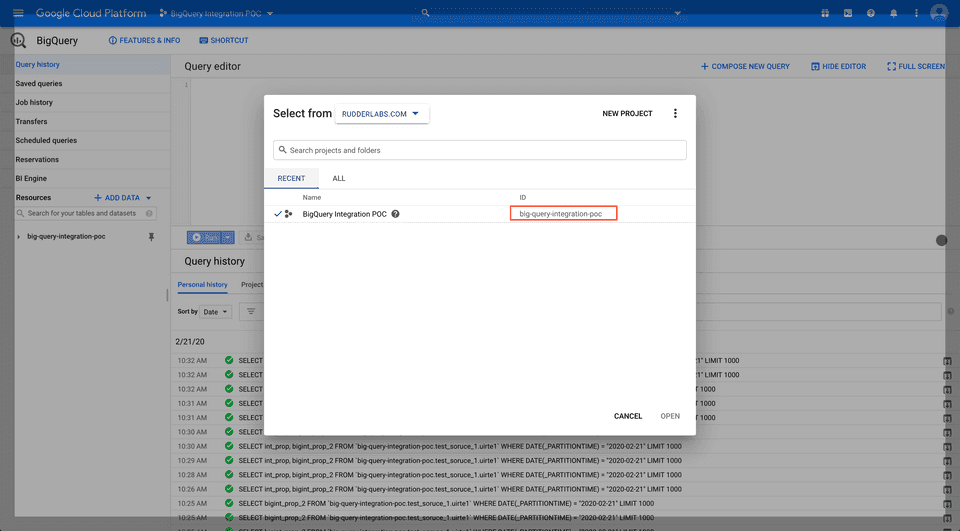Open notifications bell in top bar
This screenshot has height=531, width=960.
(893, 13)
